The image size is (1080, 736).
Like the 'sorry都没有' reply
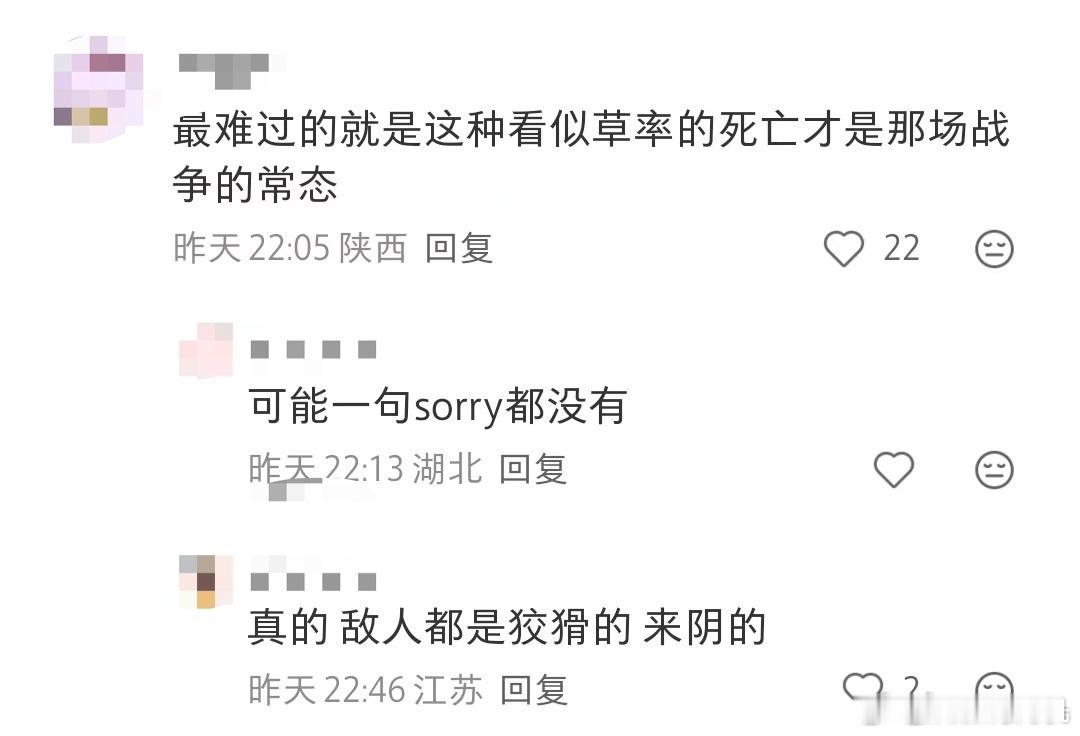893,470
